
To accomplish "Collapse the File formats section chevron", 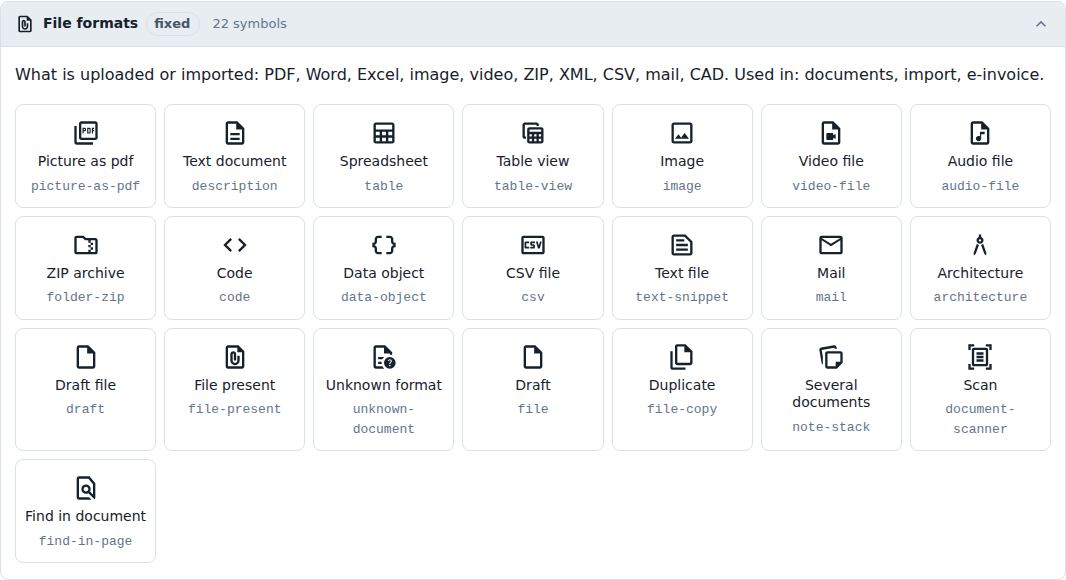I will (1041, 24).
